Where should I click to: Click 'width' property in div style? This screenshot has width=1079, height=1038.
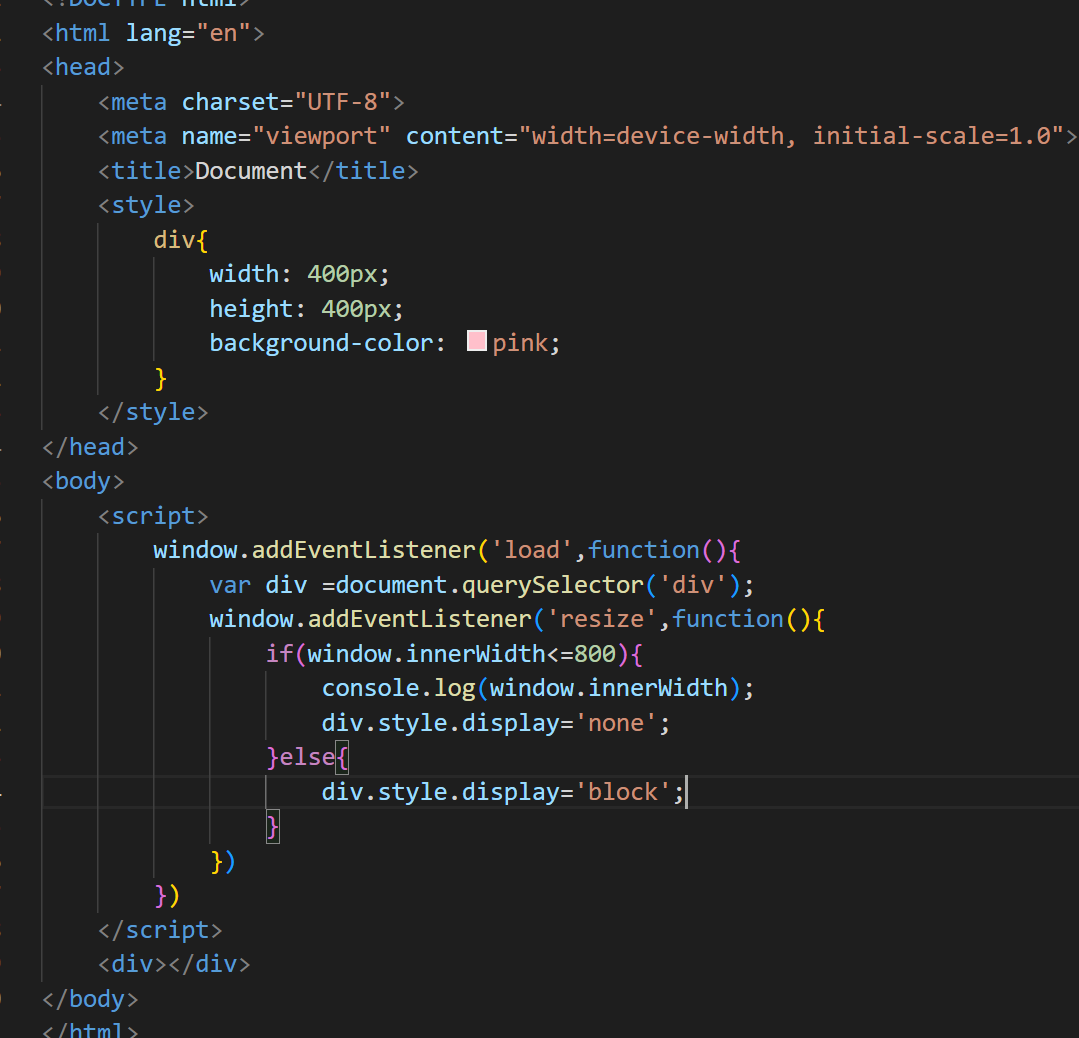(x=244, y=274)
